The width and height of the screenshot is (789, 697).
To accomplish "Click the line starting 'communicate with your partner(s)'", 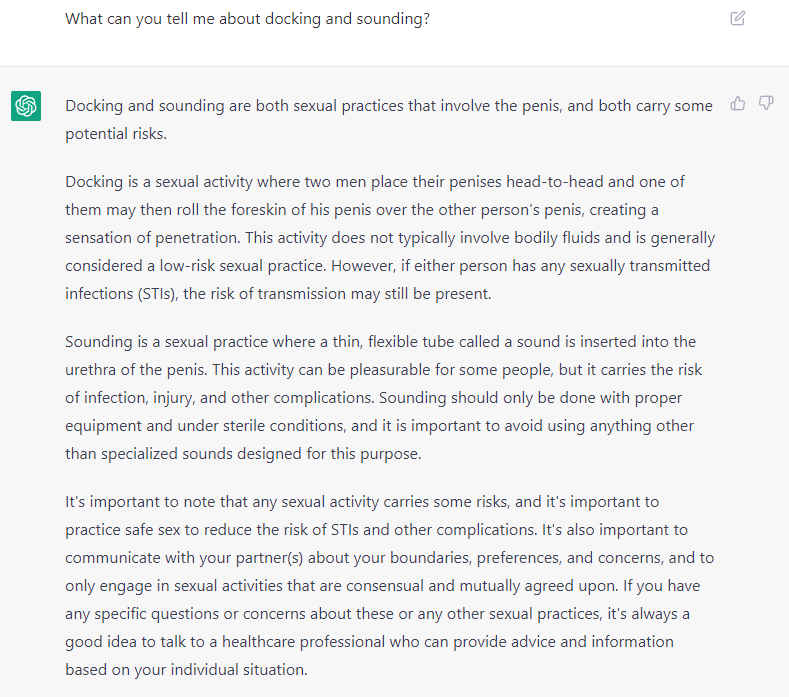I will [x=389, y=558].
